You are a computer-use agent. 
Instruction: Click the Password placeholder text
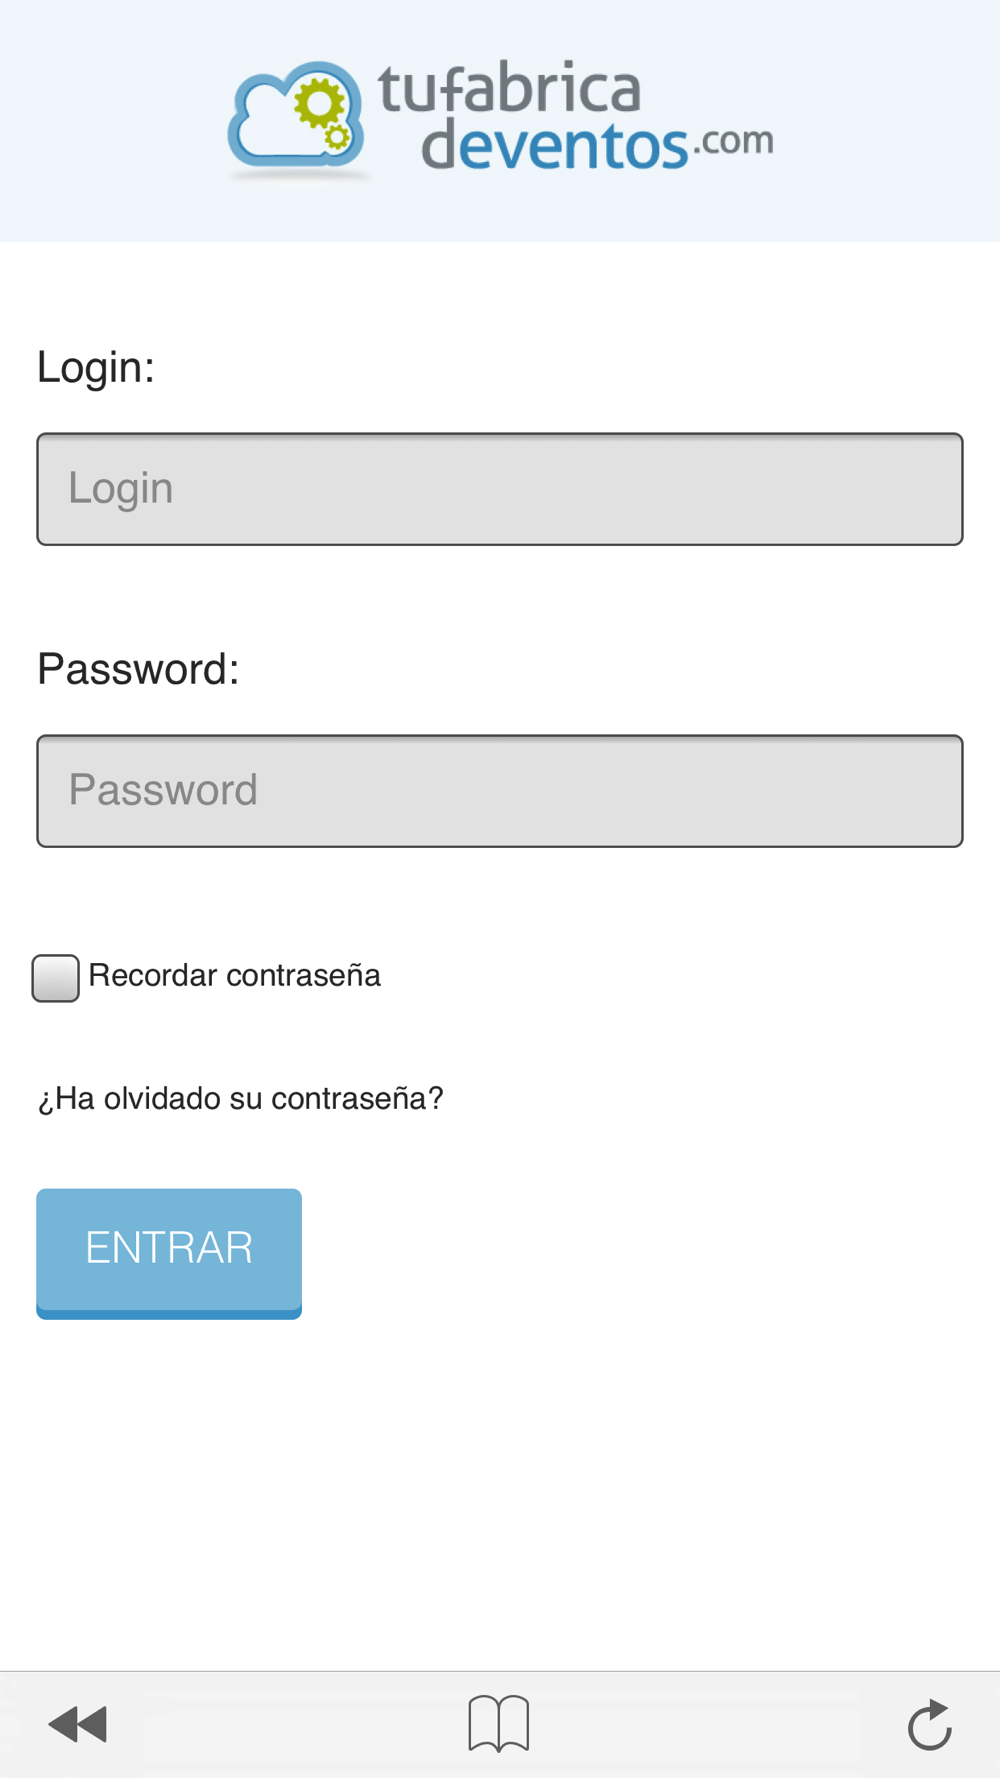[x=163, y=790]
